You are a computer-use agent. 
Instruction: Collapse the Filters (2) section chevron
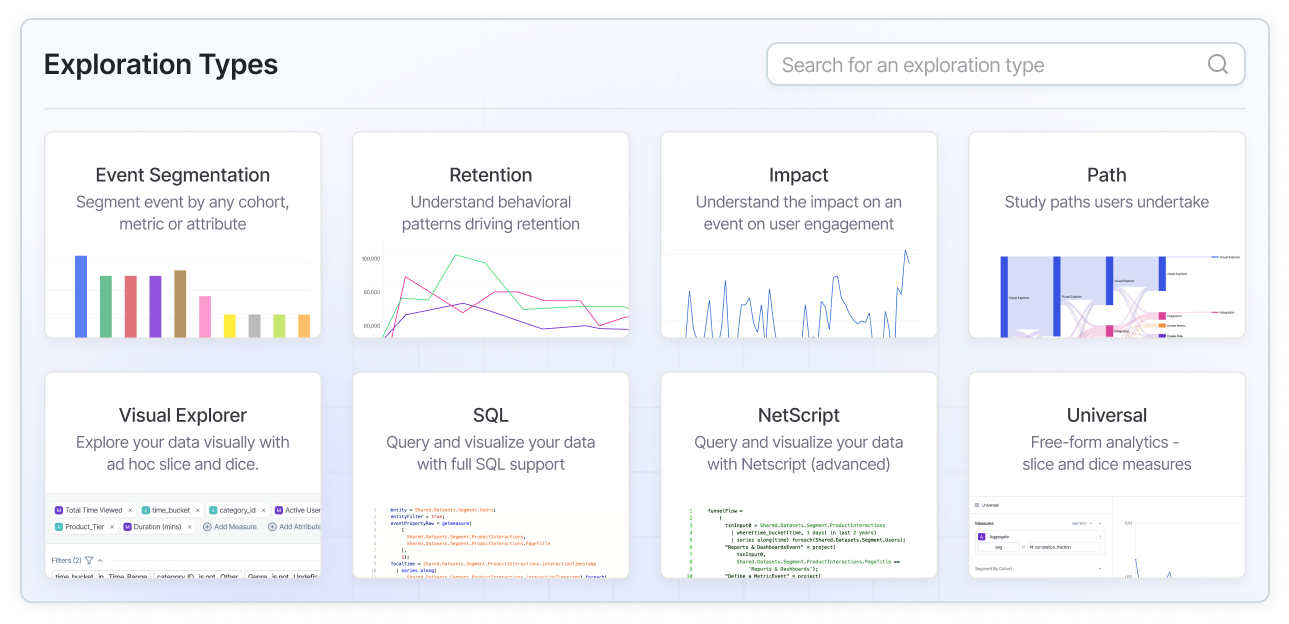pyautogui.click(x=100, y=560)
